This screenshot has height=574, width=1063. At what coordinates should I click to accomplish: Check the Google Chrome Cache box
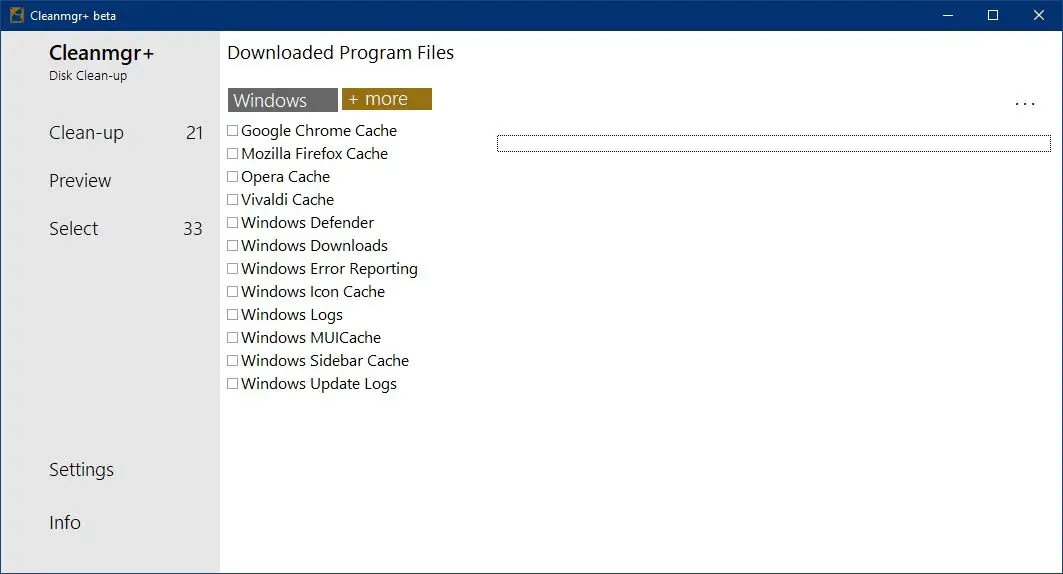(233, 130)
